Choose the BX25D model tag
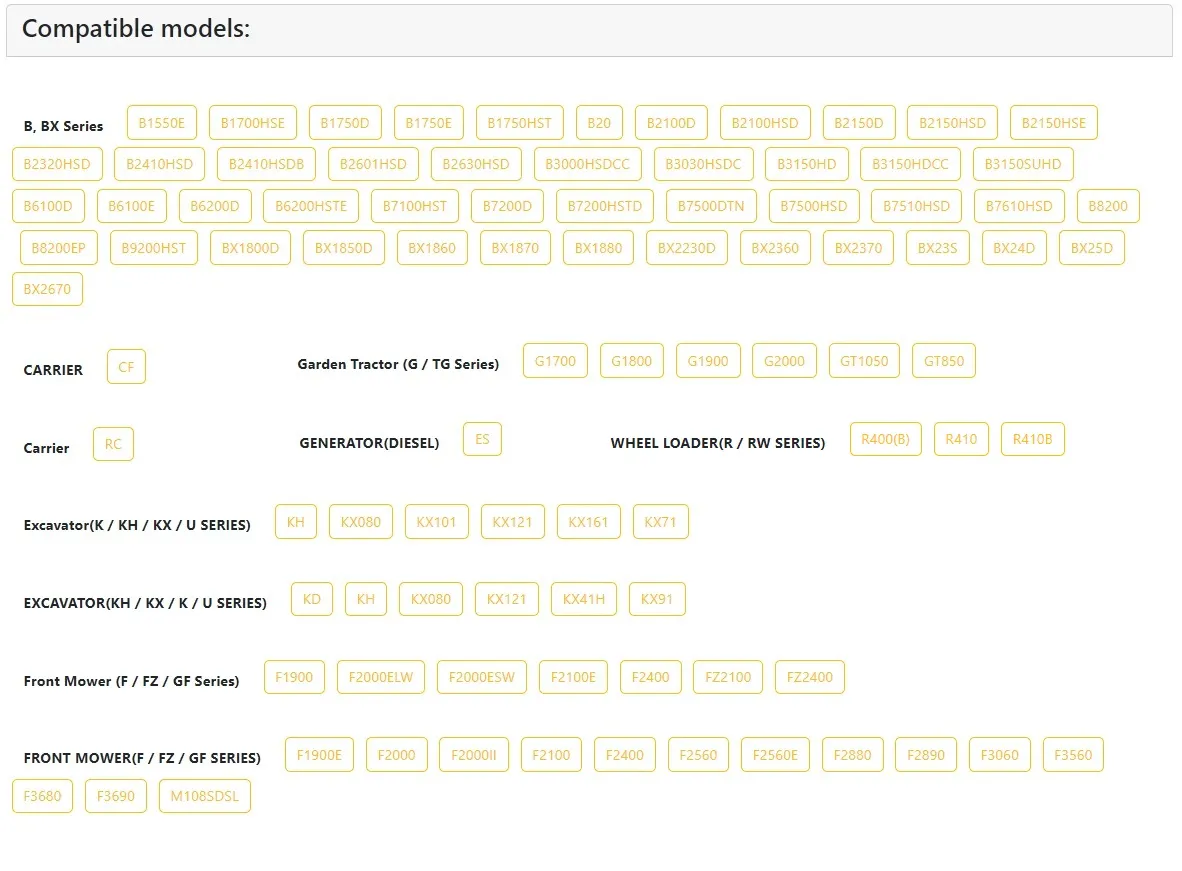The height and width of the screenshot is (871, 1182). [x=1092, y=248]
